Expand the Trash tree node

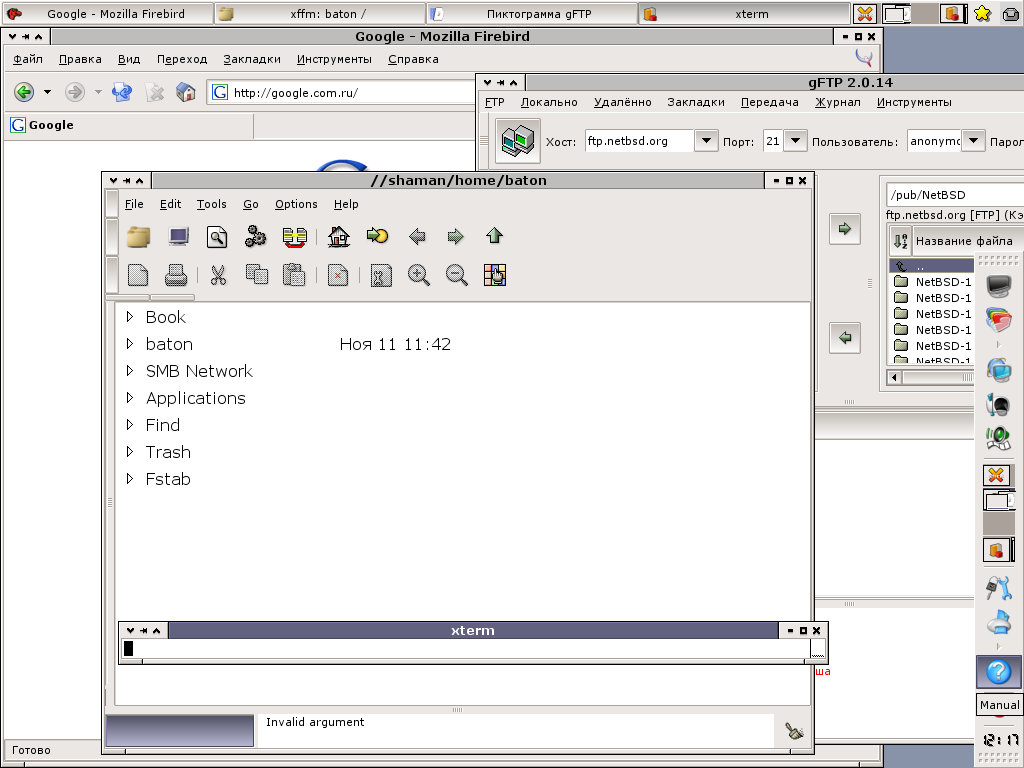(x=129, y=452)
